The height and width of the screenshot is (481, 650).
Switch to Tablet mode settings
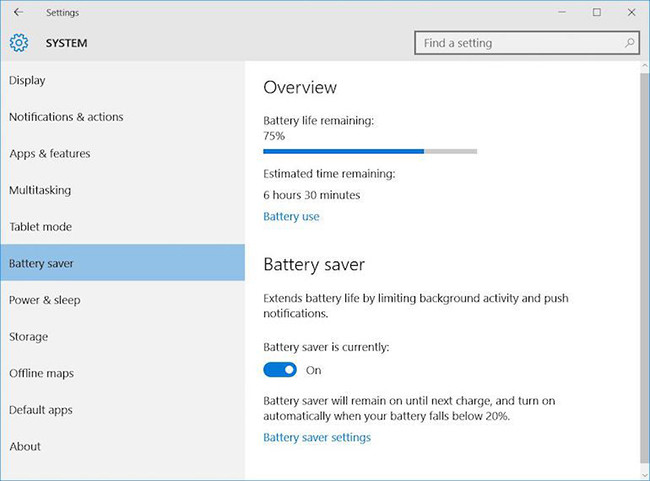[x=40, y=227]
